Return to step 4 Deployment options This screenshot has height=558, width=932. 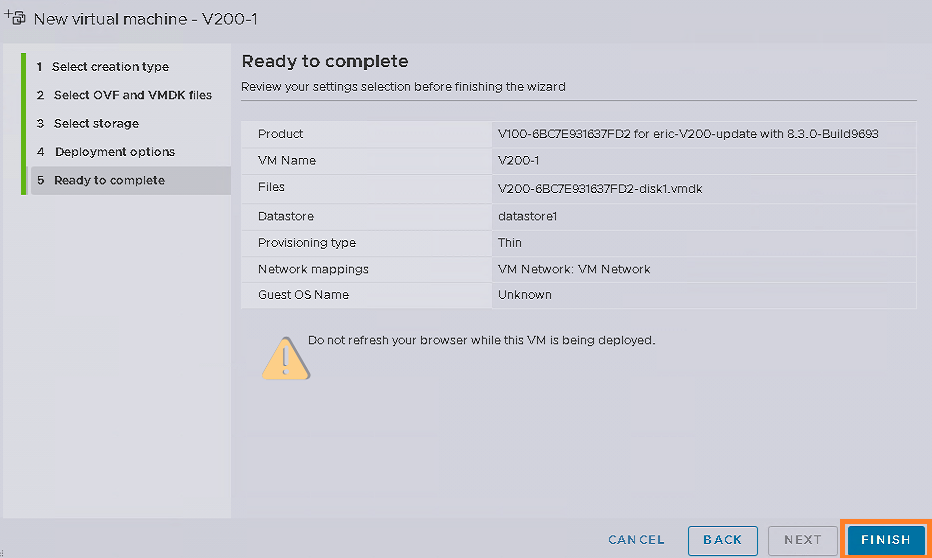(x=106, y=152)
